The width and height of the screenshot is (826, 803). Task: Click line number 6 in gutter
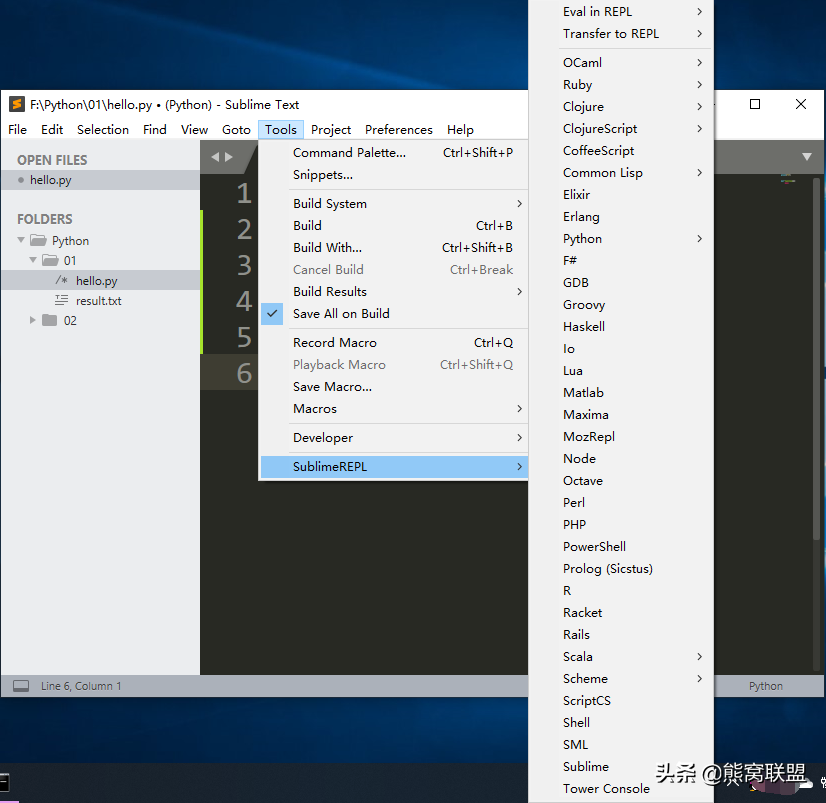tap(244, 373)
